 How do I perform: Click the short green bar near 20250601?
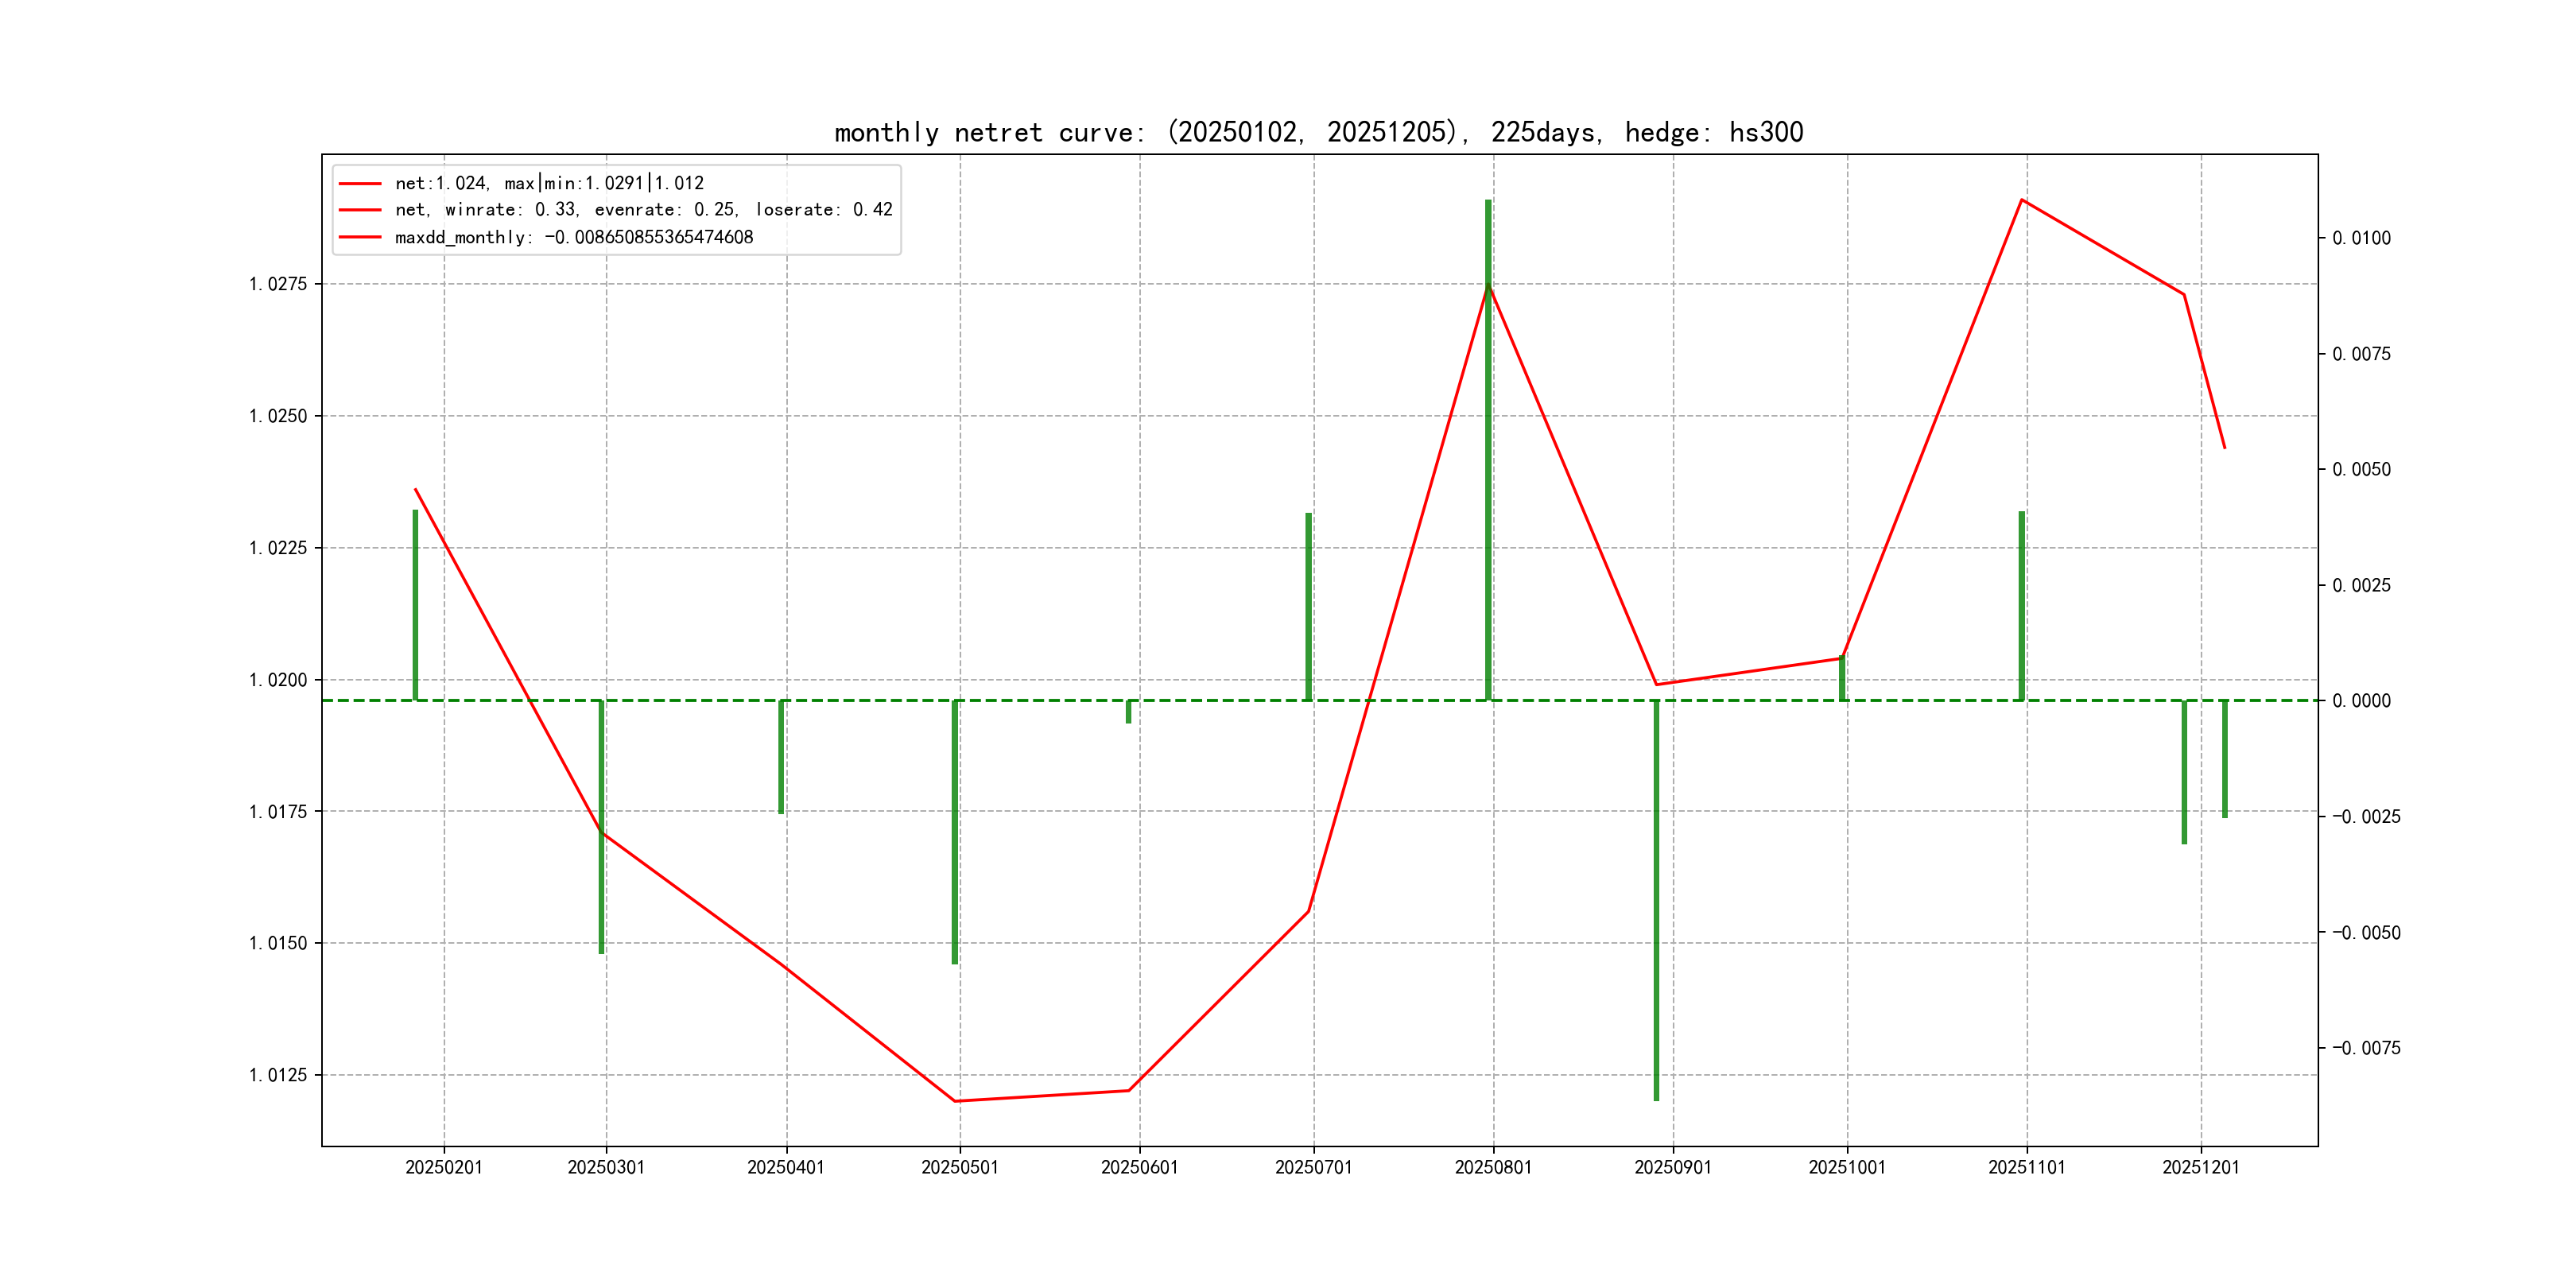point(1128,712)
